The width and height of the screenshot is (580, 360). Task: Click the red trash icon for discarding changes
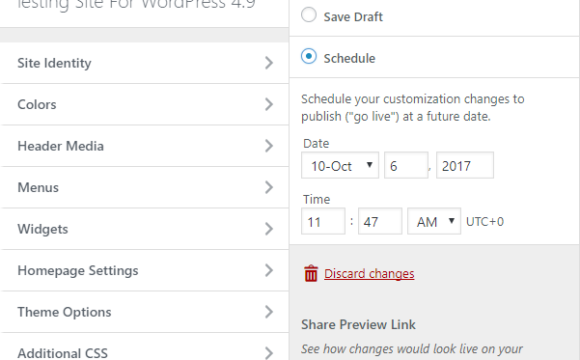311,273
